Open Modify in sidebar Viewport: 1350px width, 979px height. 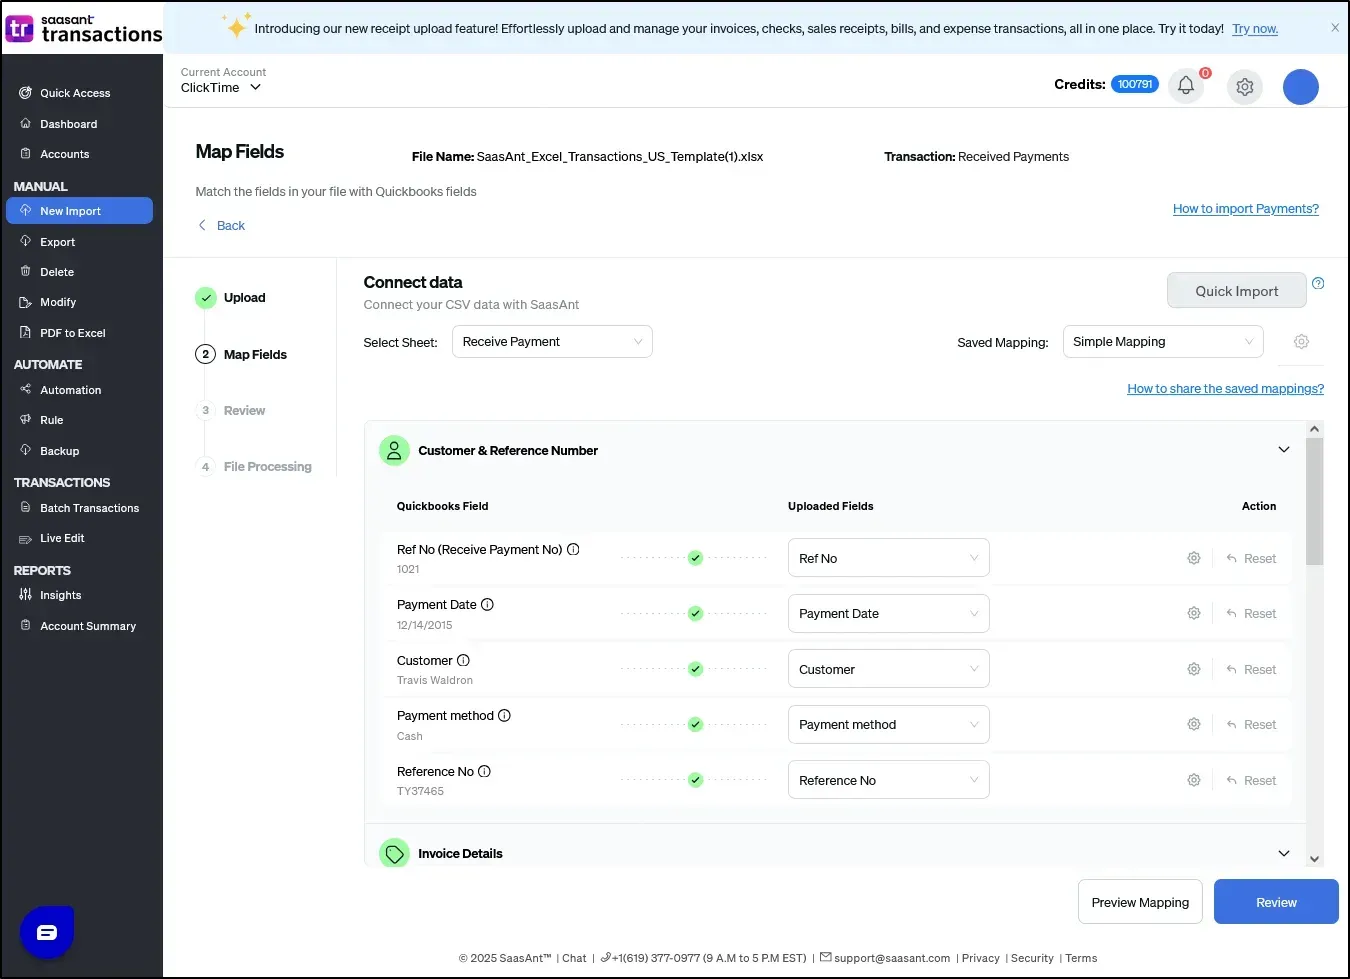tap(58, 302)
